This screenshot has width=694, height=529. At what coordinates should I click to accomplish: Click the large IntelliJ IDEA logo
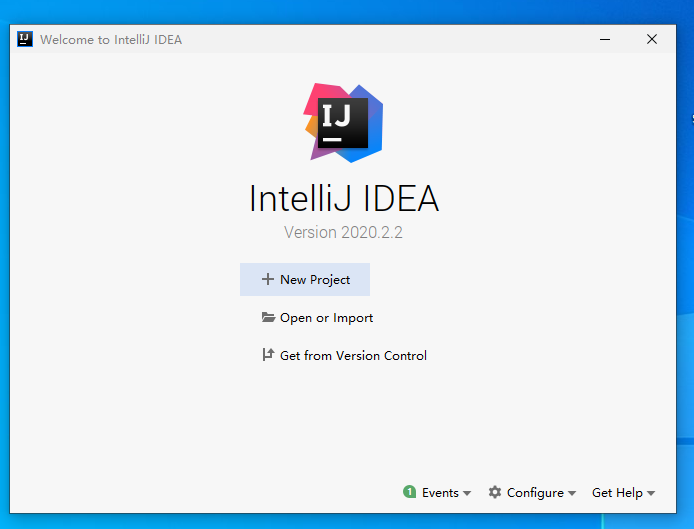pyautogui.click(x=343, y=123)
